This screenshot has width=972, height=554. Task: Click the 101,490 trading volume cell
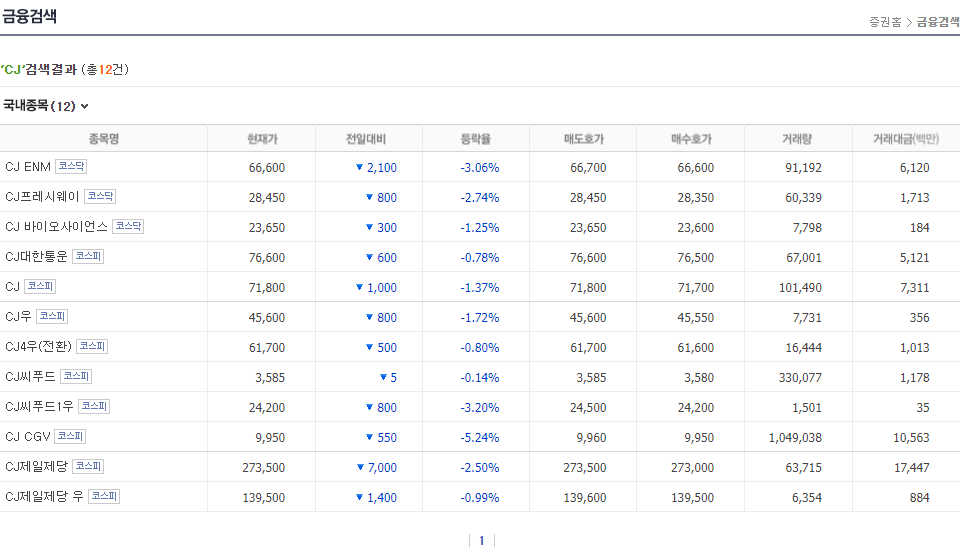point(800,288)
